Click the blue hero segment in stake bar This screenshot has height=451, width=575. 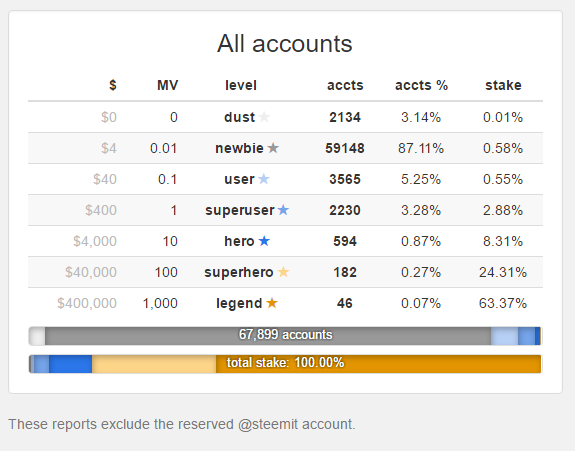pos(70,364)
